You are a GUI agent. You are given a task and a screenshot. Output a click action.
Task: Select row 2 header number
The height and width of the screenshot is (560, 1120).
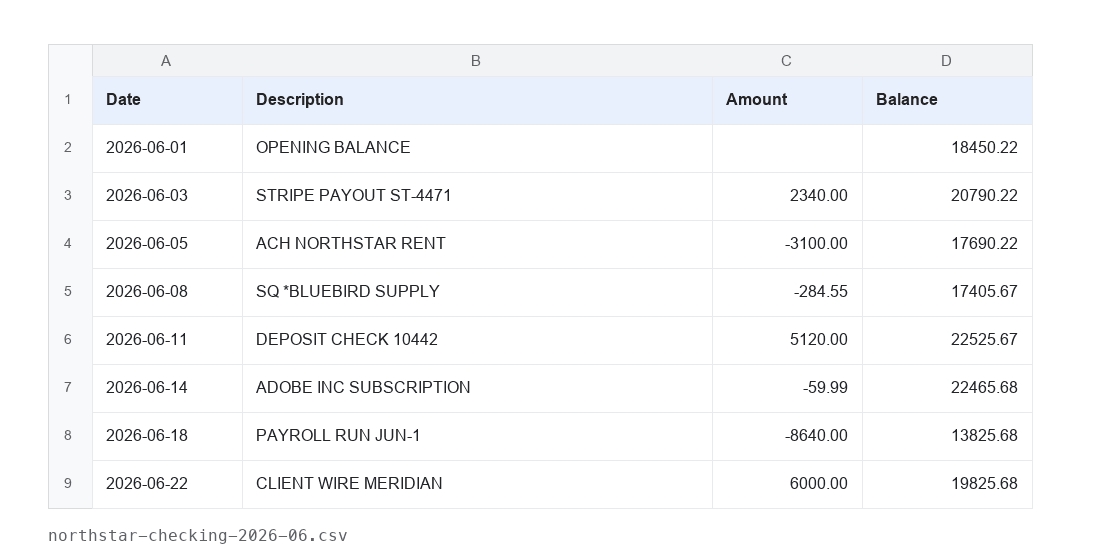pyautogui.click(x=70, y=149)
